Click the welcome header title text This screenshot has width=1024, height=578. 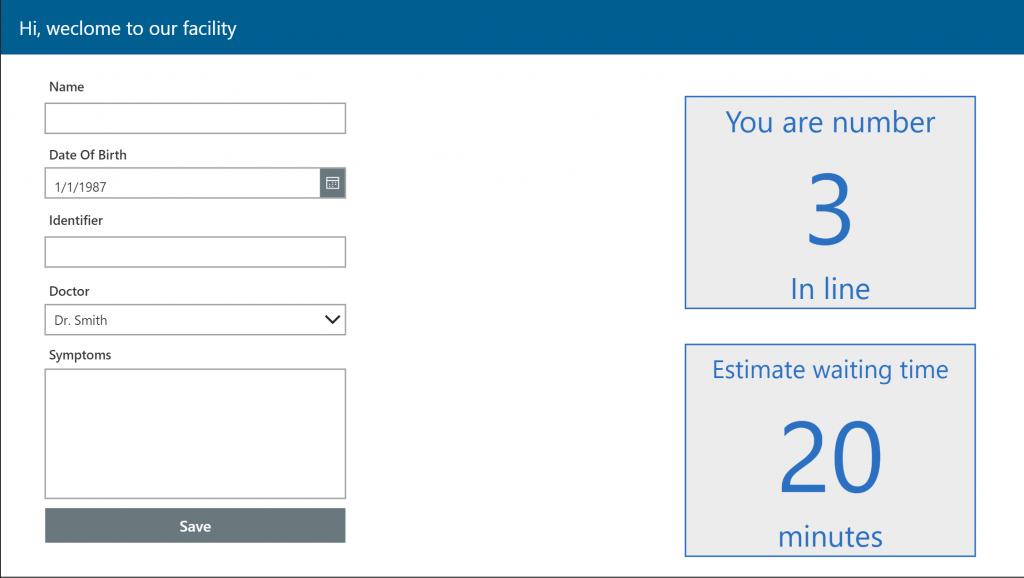[x=128, y=28]
